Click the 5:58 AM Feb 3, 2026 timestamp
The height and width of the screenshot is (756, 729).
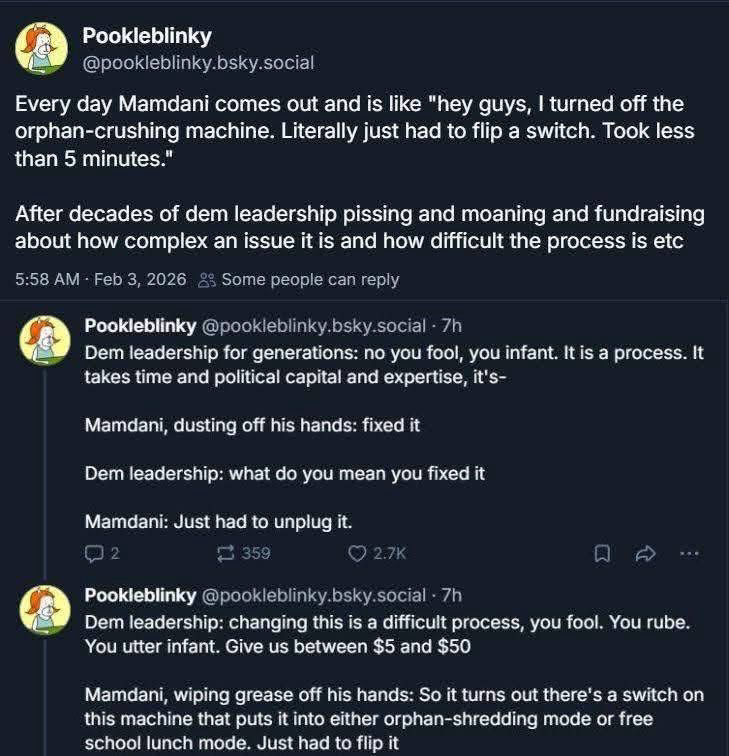coord(100,280)
